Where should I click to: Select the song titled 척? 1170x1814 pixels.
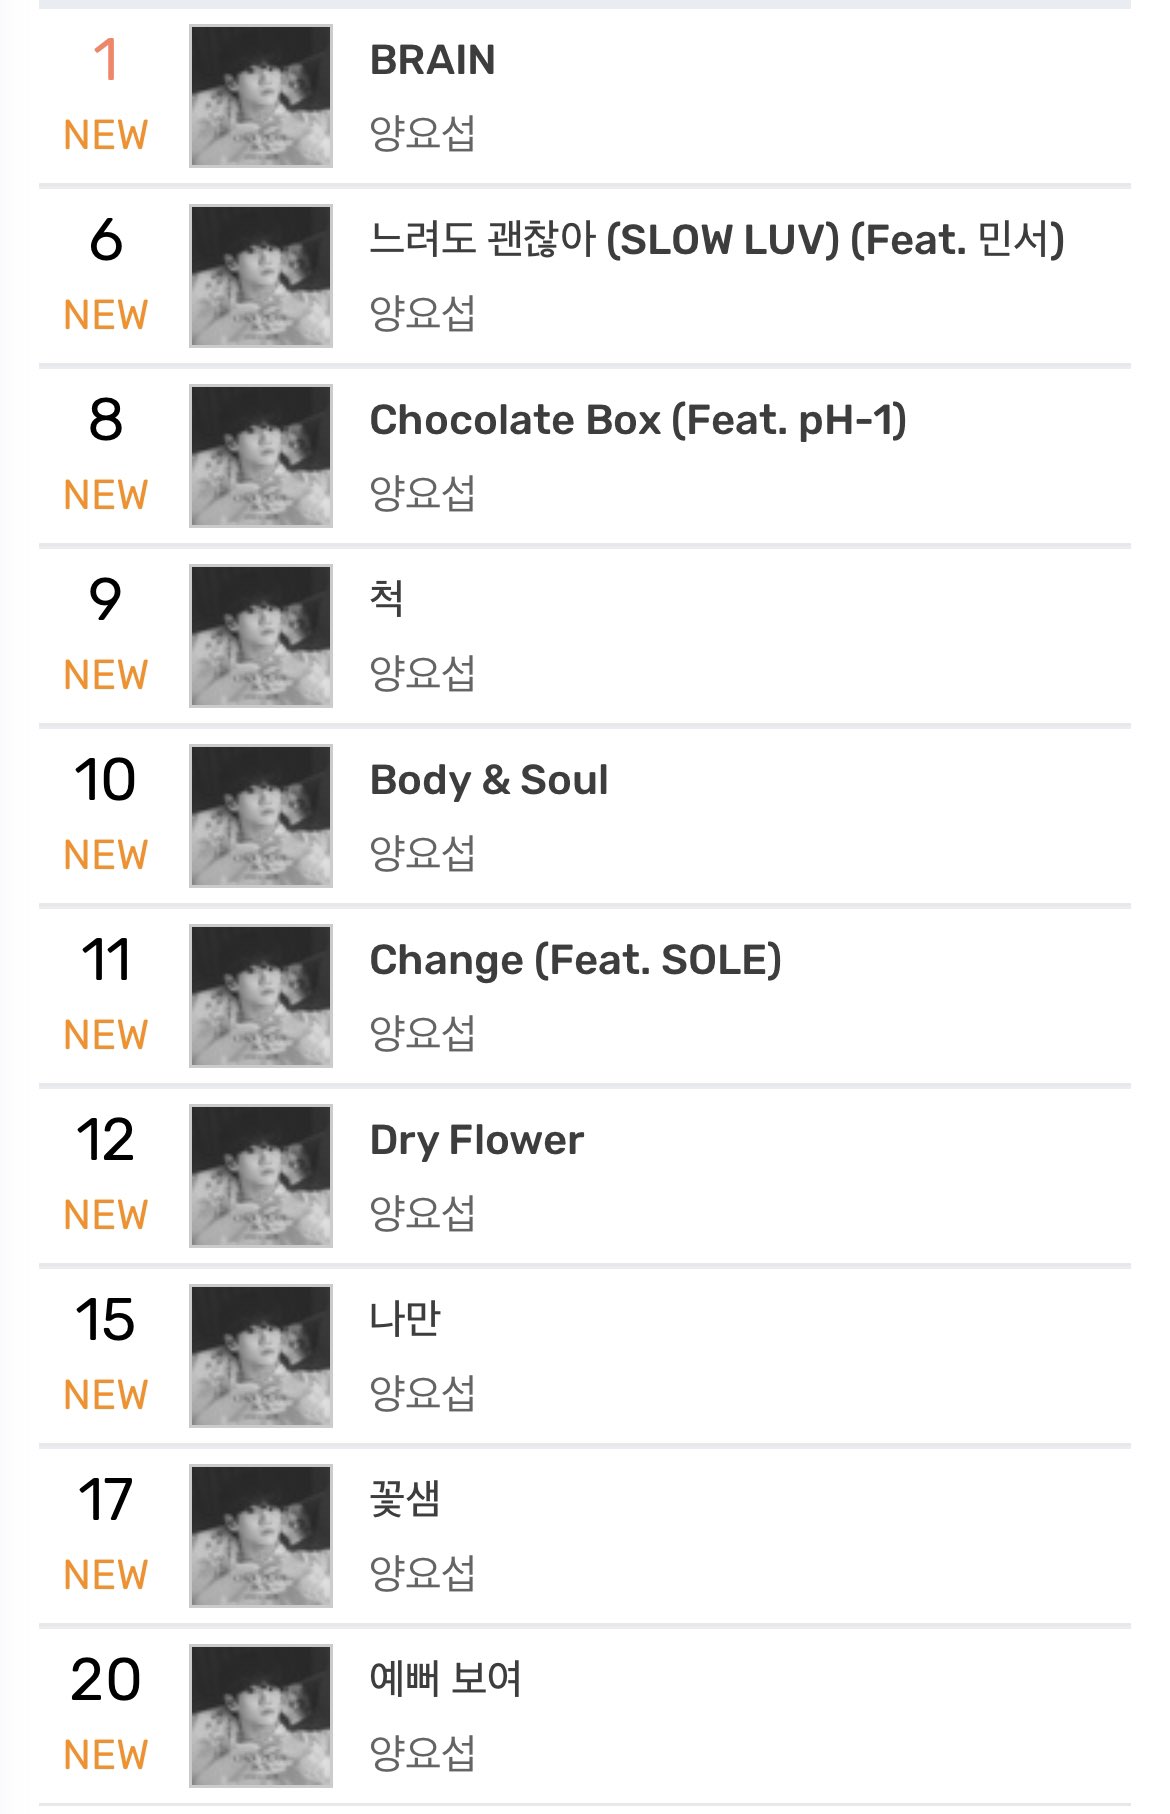(387, 599)
